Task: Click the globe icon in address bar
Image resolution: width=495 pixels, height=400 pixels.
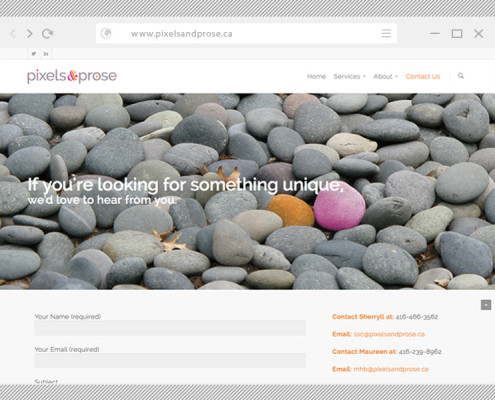Action: [106, 33]
